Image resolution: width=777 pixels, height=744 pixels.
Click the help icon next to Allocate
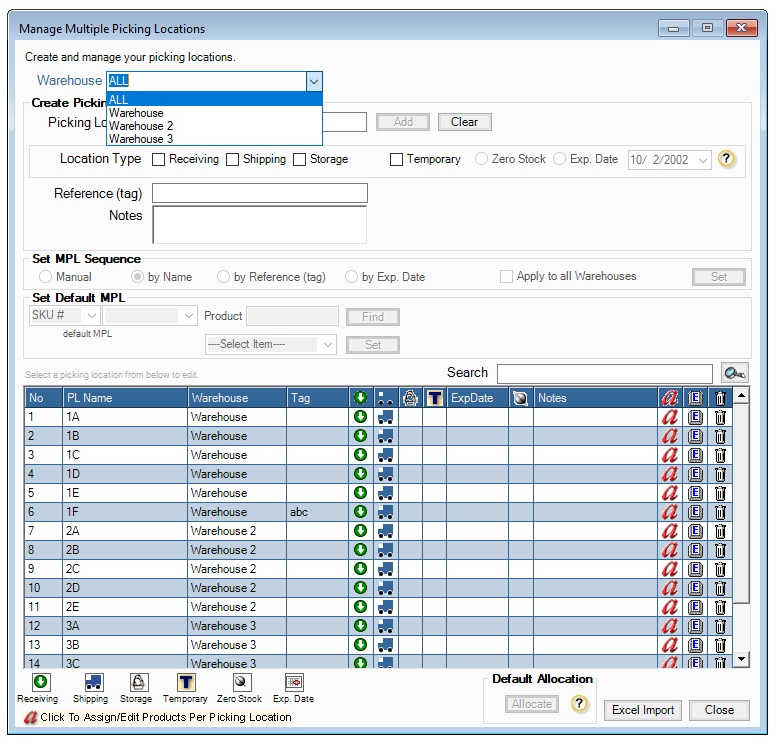[x=579, y=704]
